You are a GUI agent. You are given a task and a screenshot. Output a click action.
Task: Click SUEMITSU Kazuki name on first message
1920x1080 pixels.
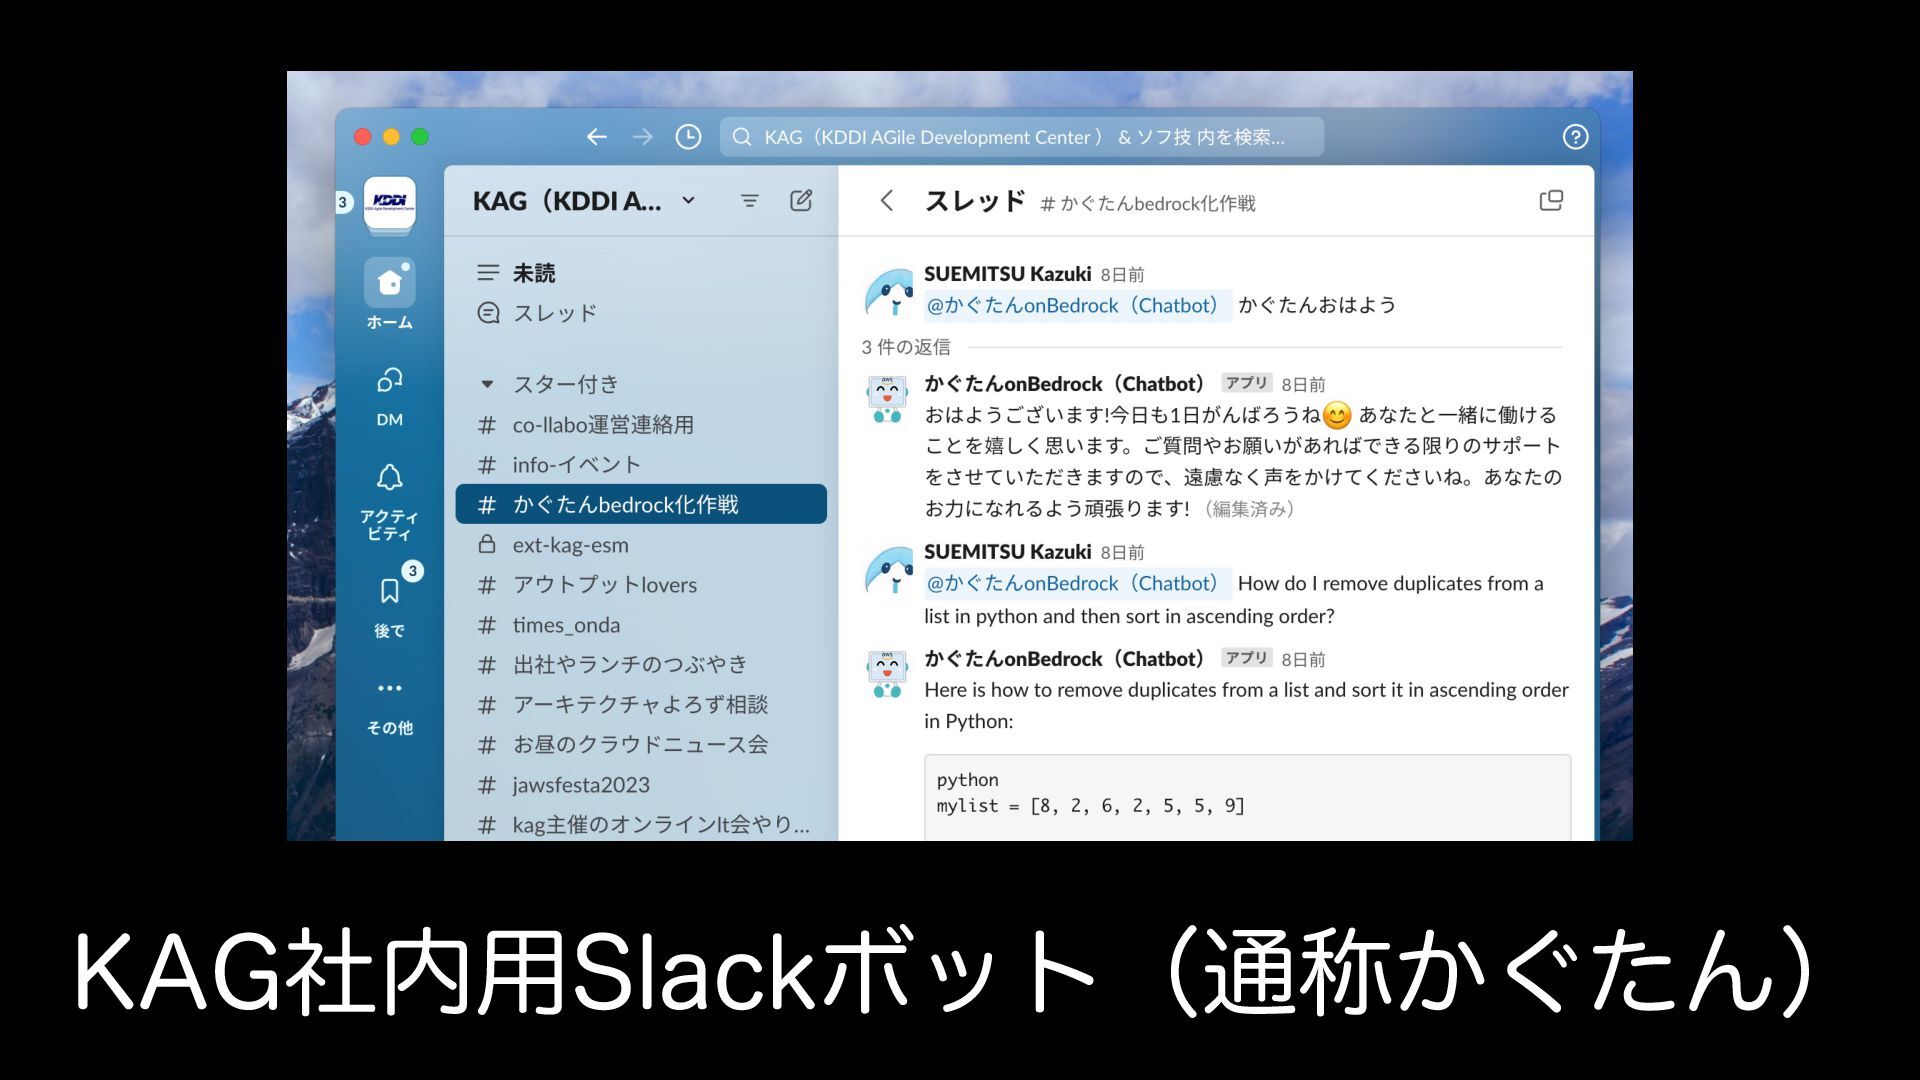[1007, 274]
